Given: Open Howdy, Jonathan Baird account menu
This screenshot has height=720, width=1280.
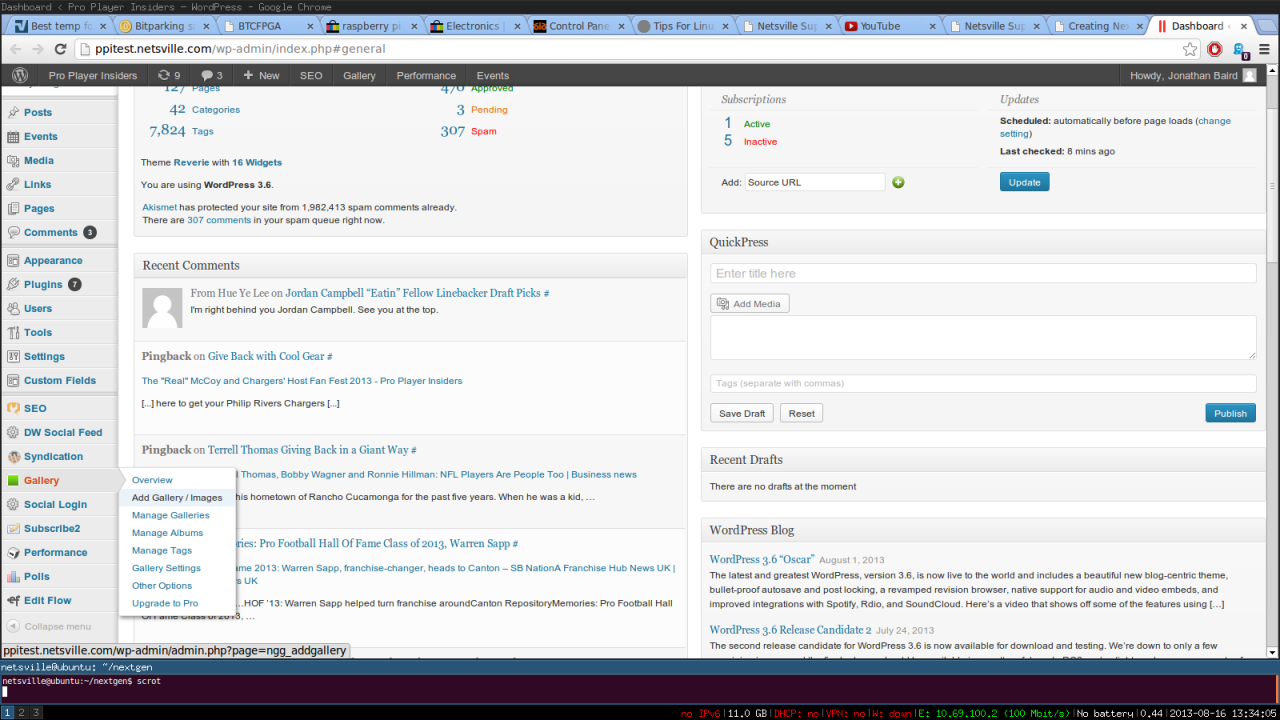Looking at the screenshot, I should [x=1192, y=75].
